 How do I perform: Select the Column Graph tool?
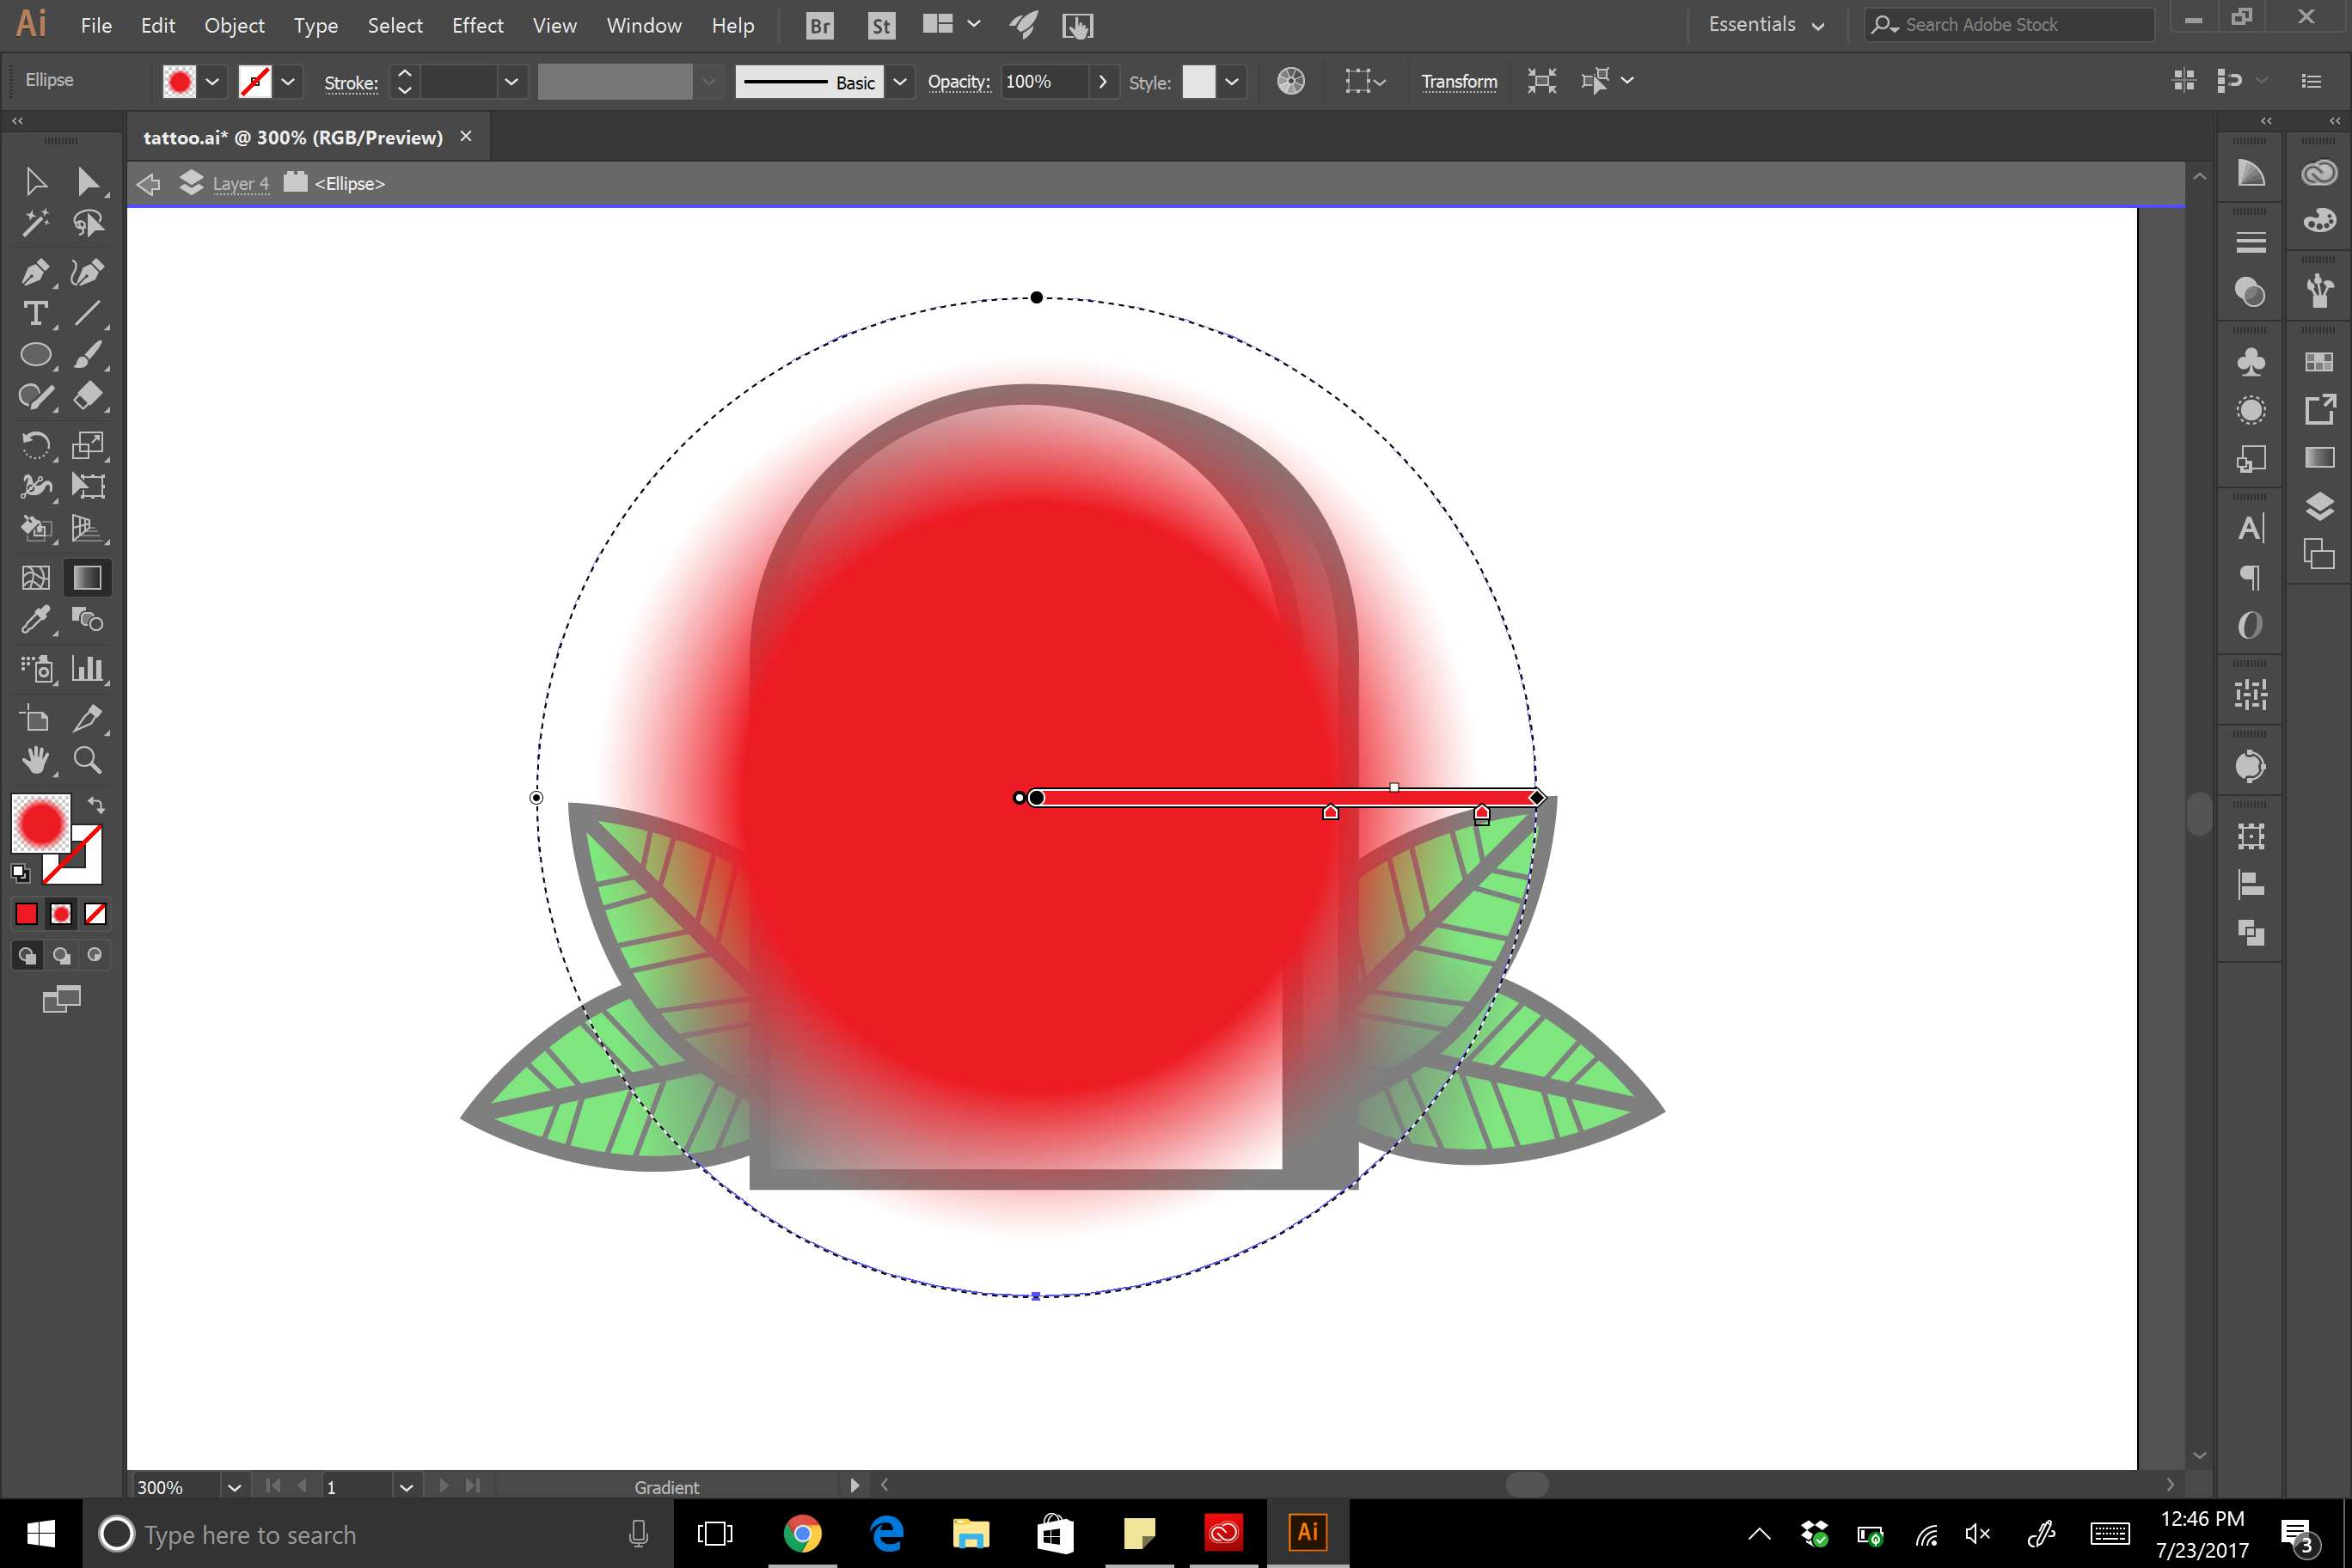pyautogui.click(x=88, y=669)
